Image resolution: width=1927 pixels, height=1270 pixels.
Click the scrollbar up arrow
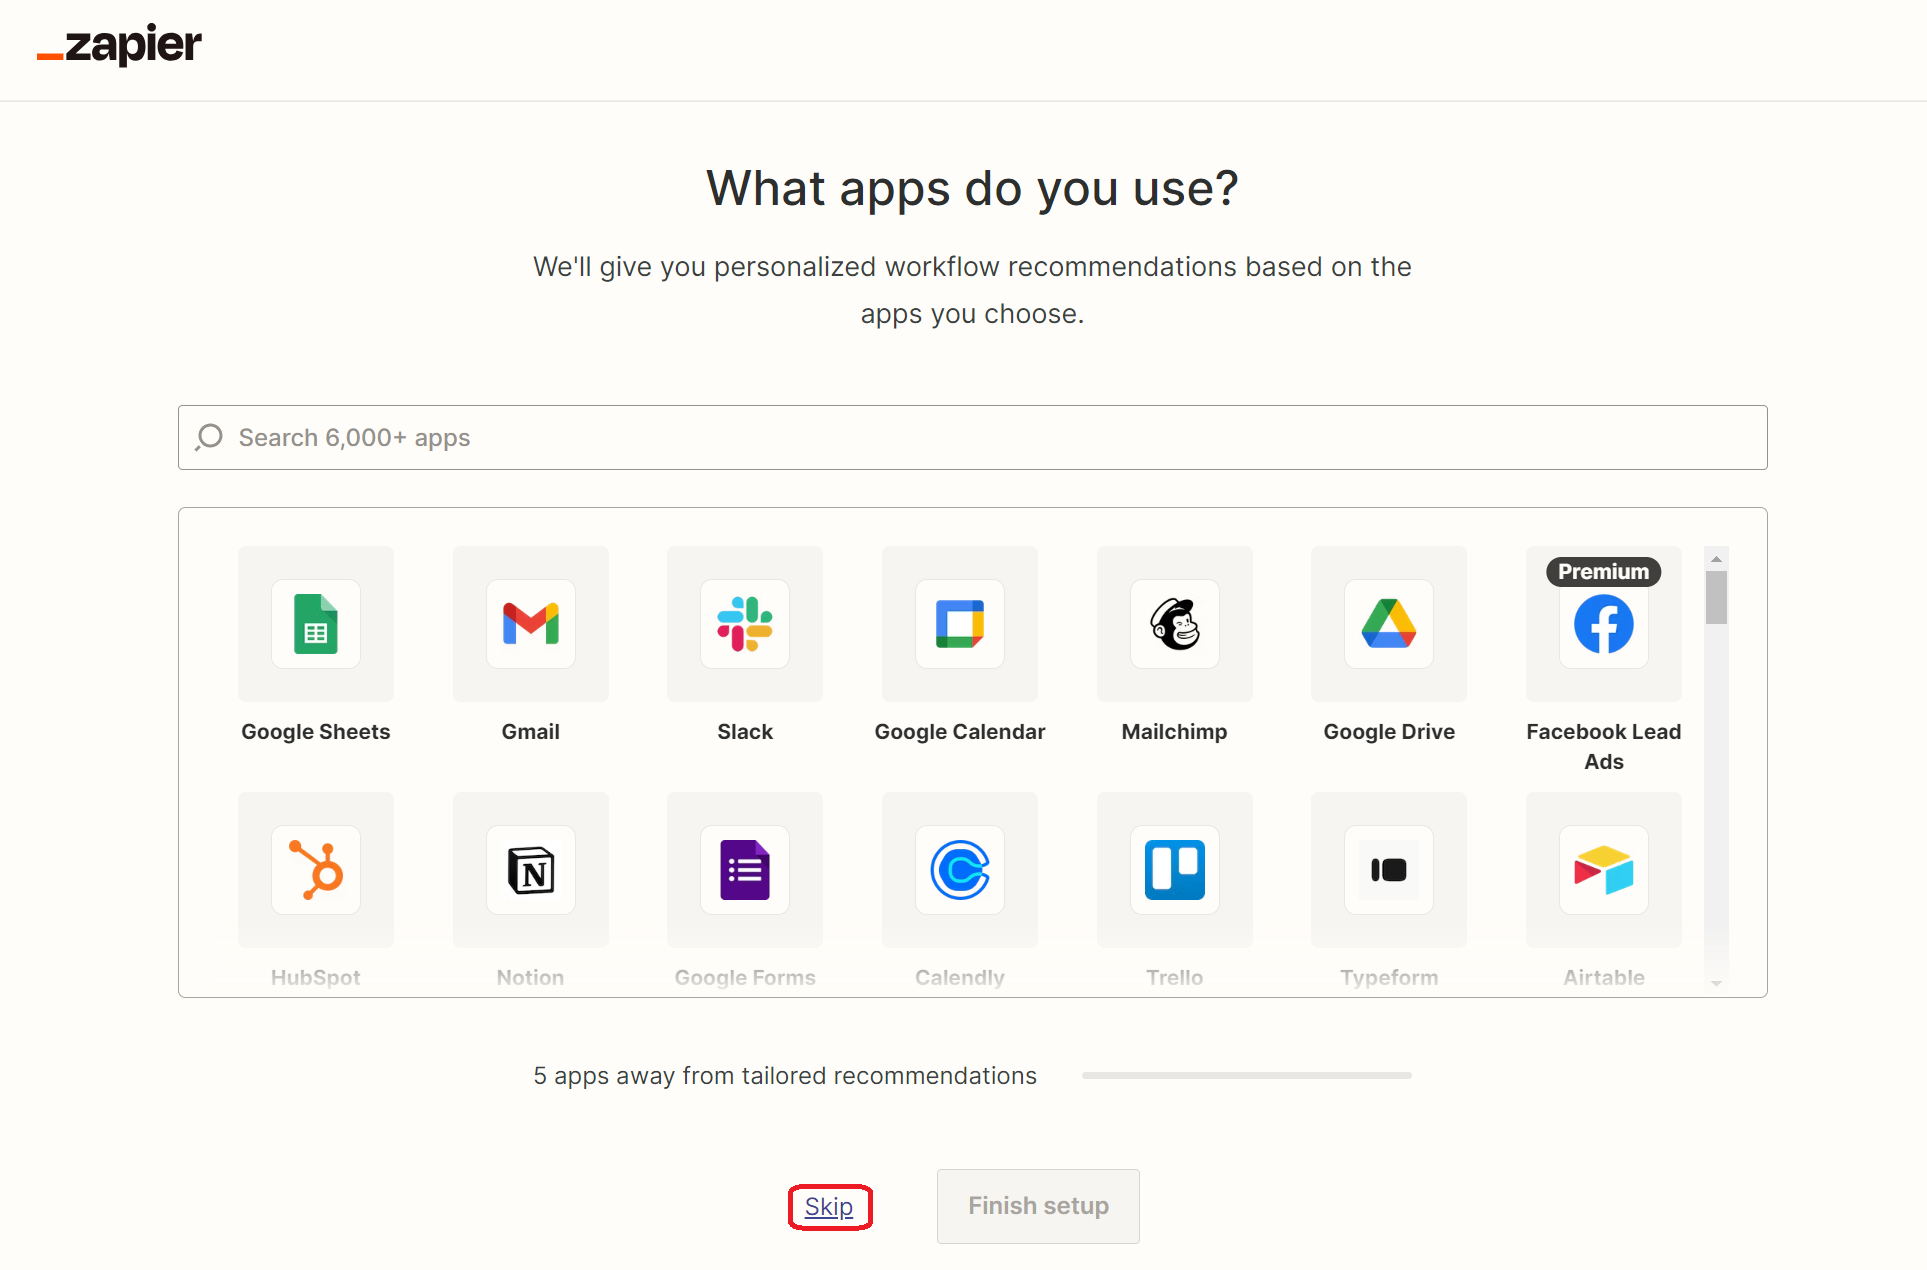[x=1717, y=559]
